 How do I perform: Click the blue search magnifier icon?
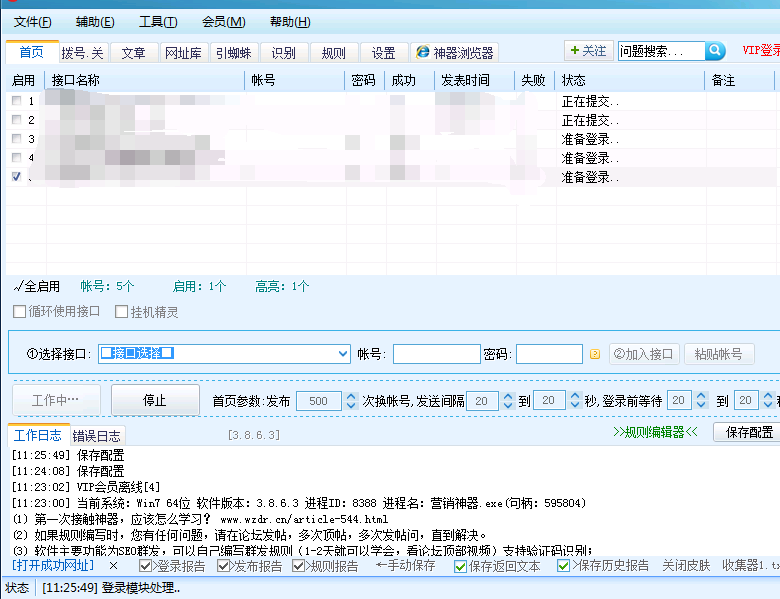click(x=715, y=51)
